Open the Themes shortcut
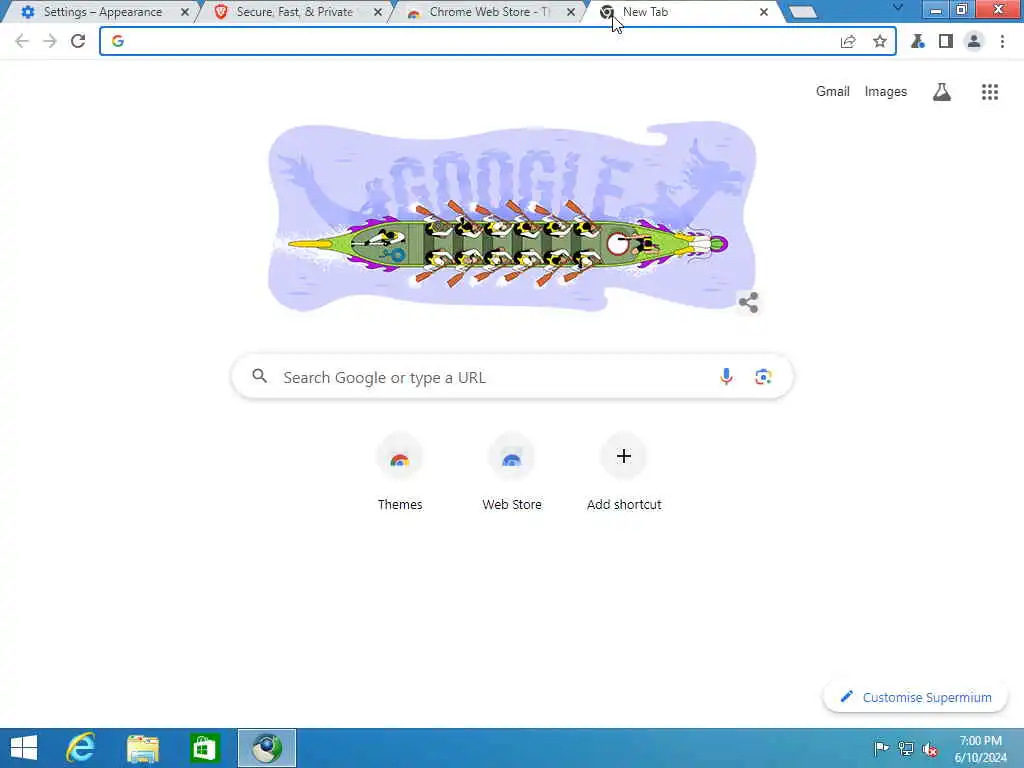 (x=400, y=472)
